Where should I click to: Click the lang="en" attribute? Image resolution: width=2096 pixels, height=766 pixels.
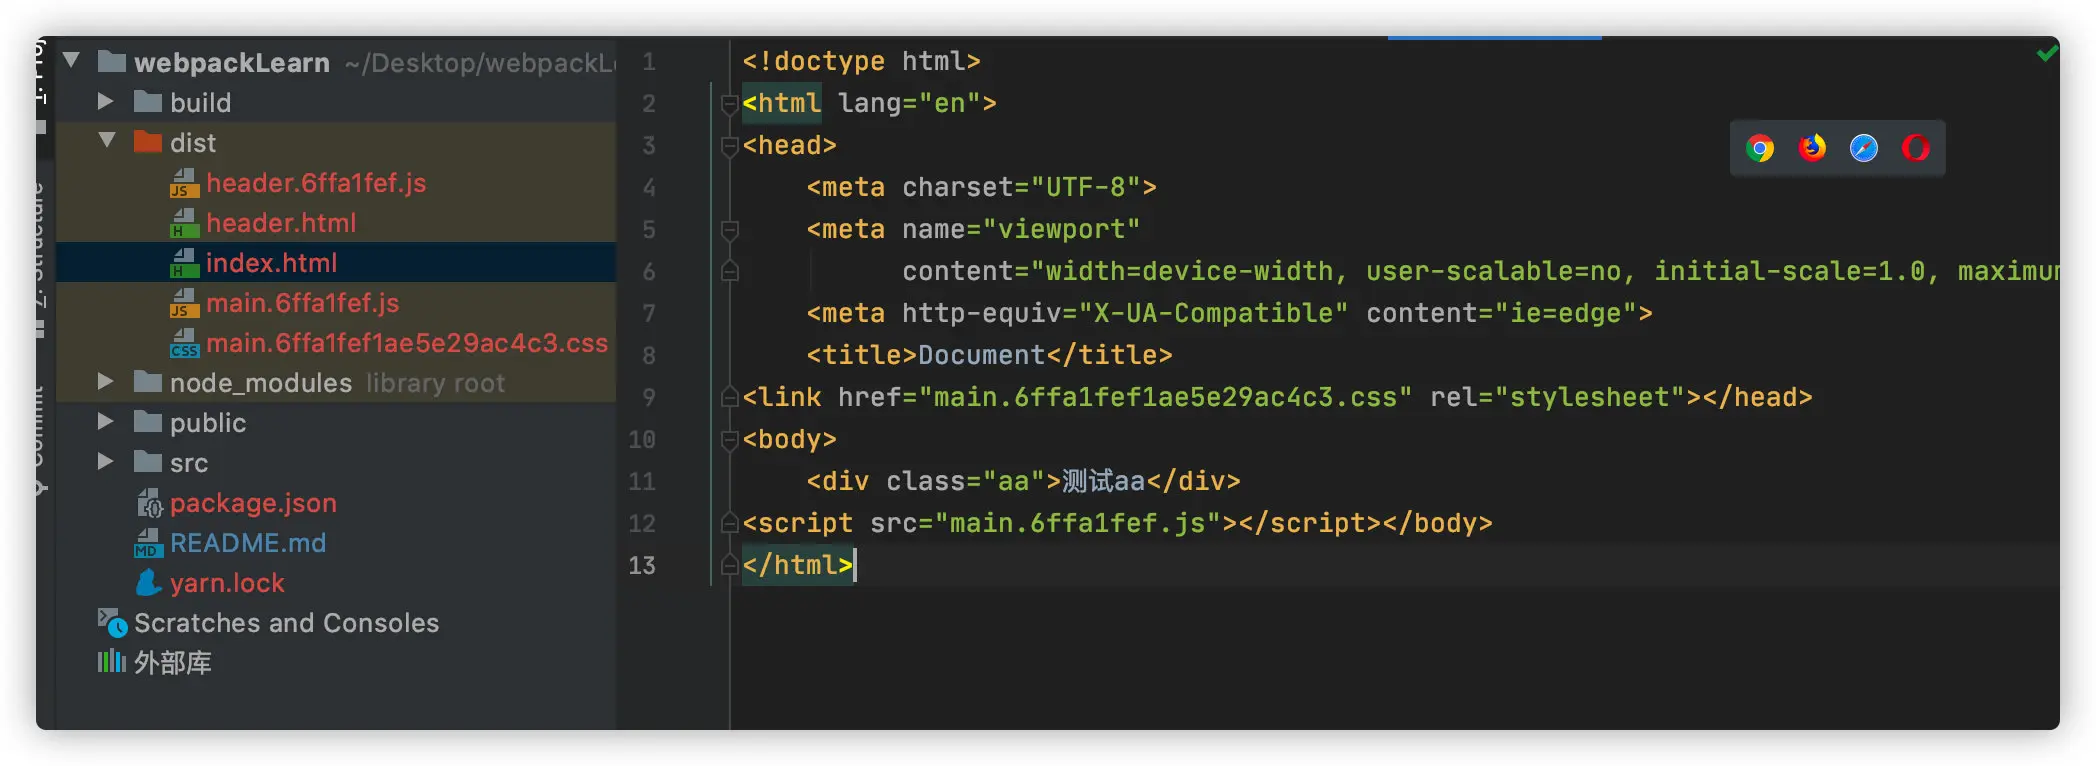pos(909,103)
